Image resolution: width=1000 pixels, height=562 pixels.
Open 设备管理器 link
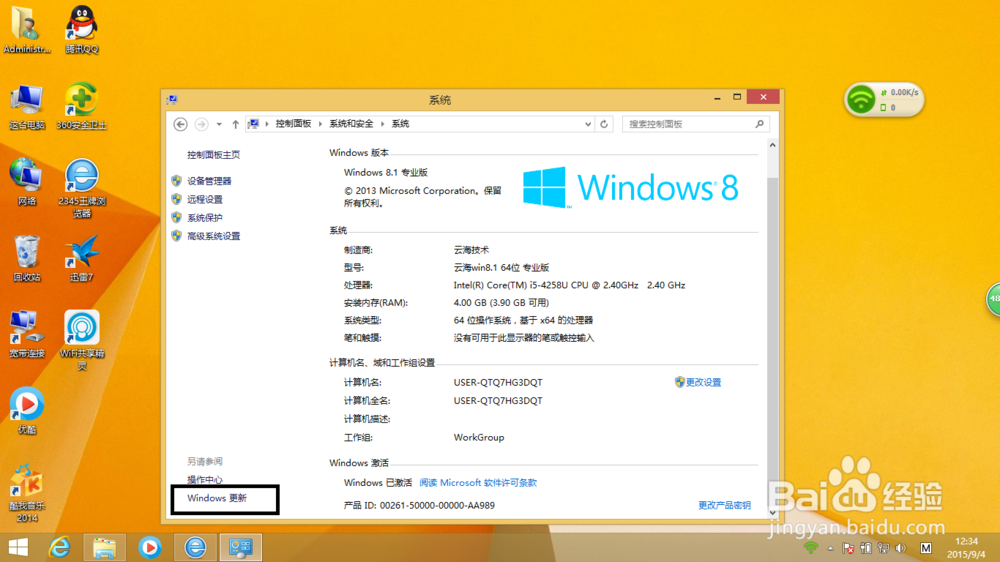(209, 181)
